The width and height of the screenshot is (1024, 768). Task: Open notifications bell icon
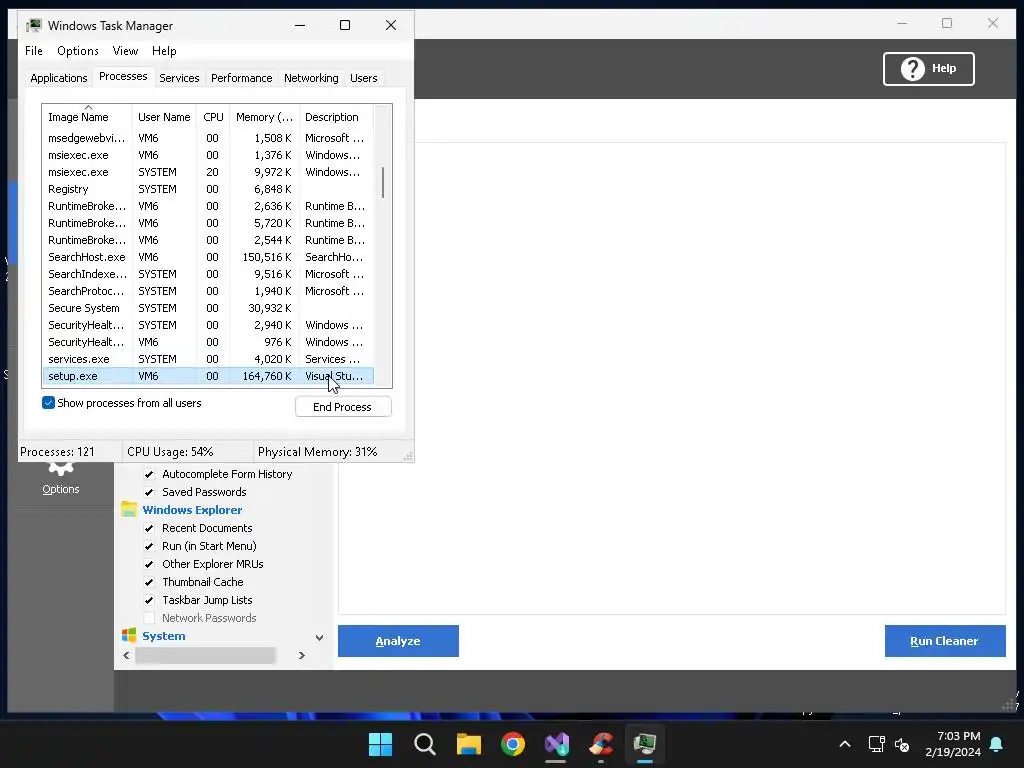click(x=997, y=744)
